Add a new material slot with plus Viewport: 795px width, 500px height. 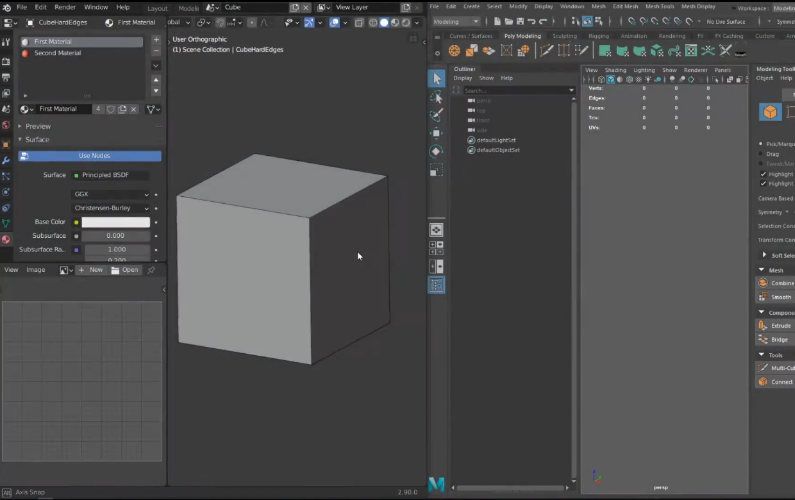[x=156, y=40]
